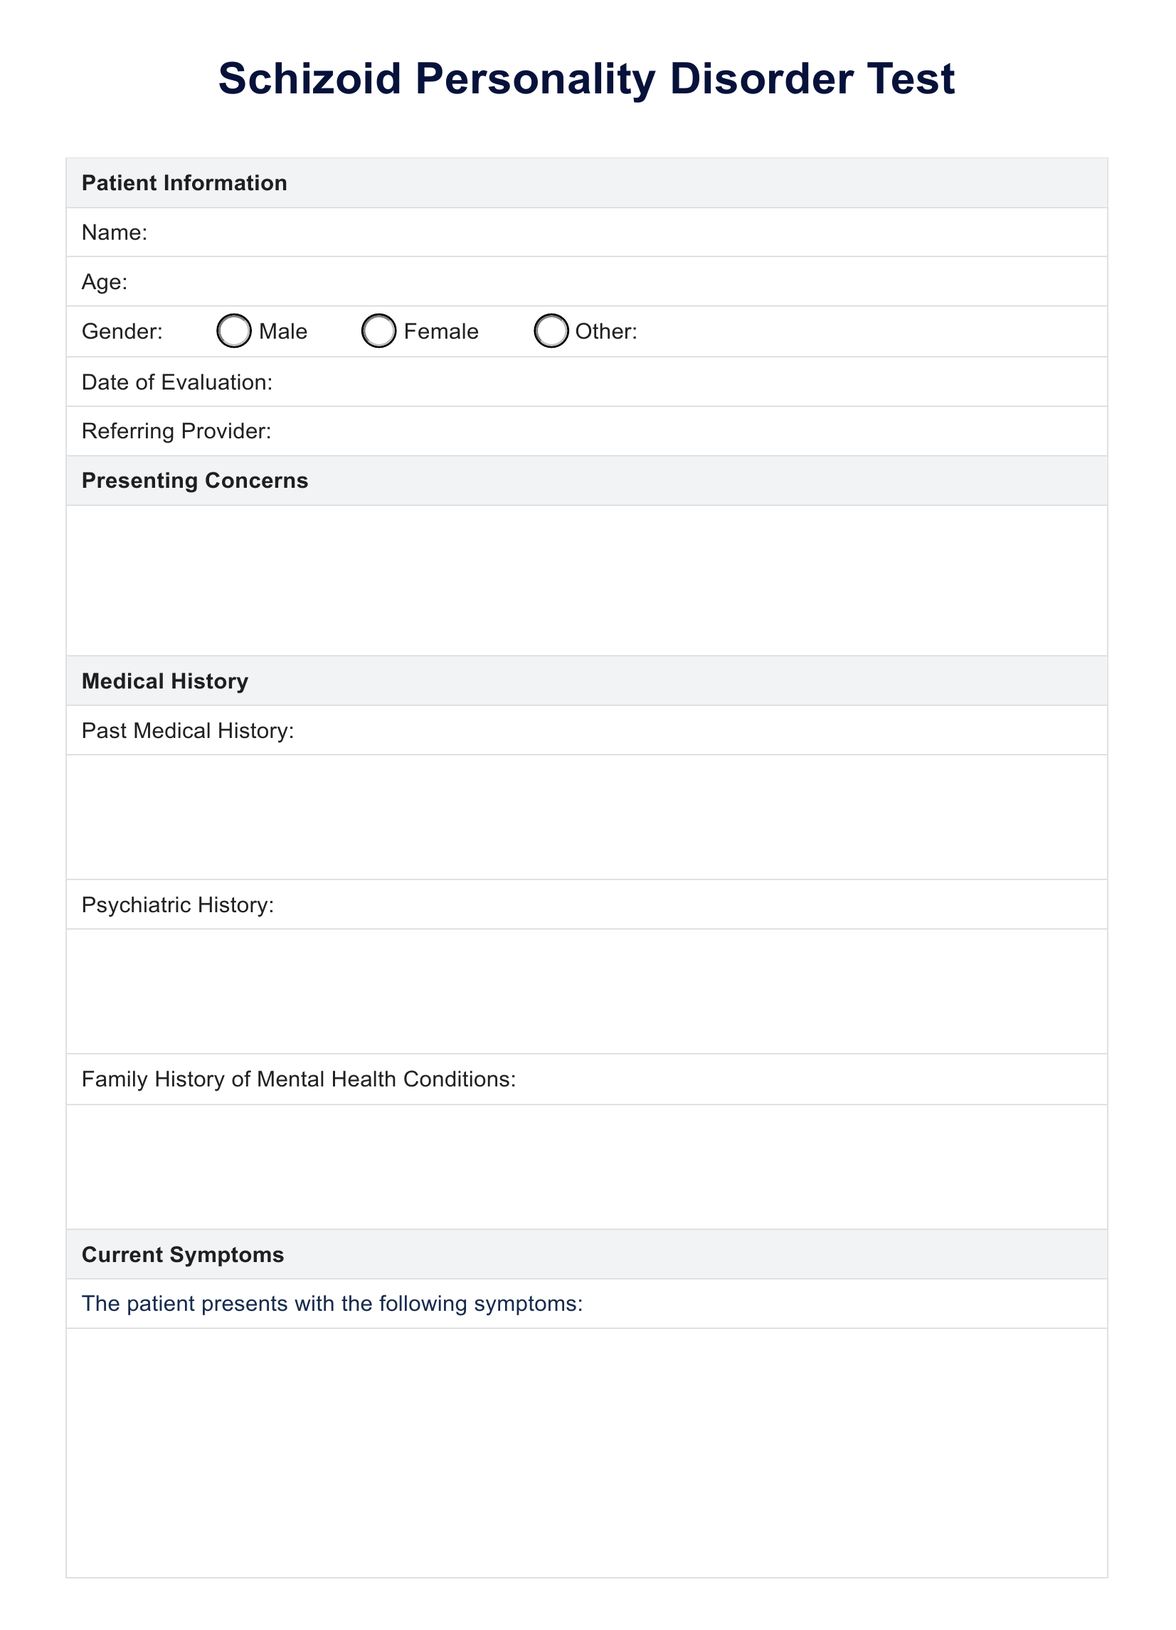Click the Patient Information section header
The width and height of the screenshot is (1176, 1630).
coord(185,183)
